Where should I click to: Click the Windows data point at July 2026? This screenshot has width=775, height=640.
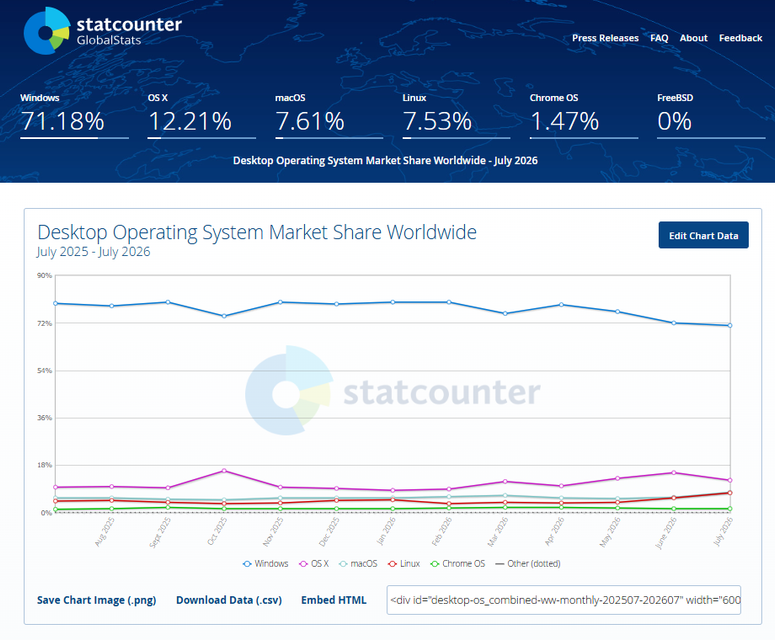[x=730, y=325]
